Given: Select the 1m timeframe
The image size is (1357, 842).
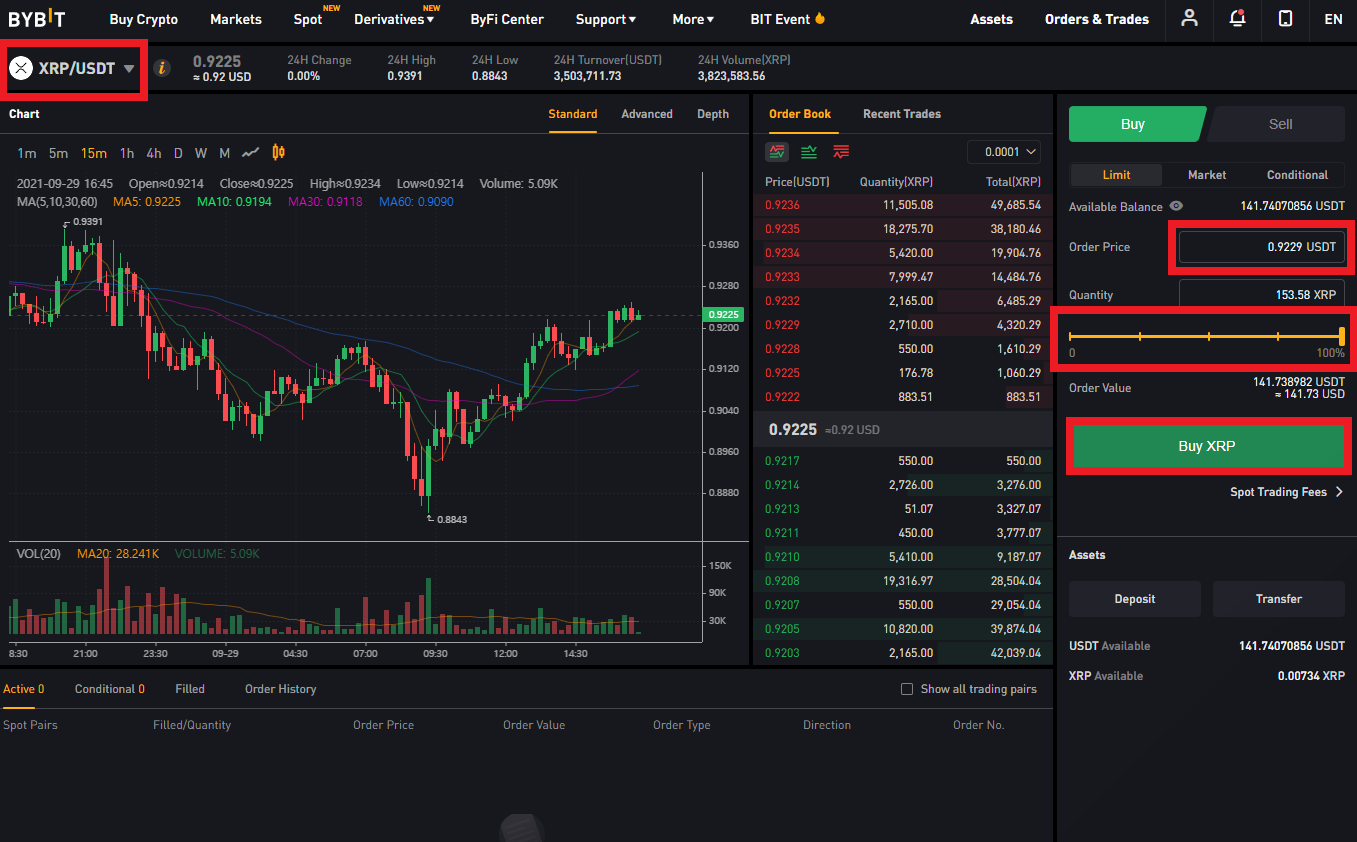Looking at the screenshot, I should tap(27, 153).
